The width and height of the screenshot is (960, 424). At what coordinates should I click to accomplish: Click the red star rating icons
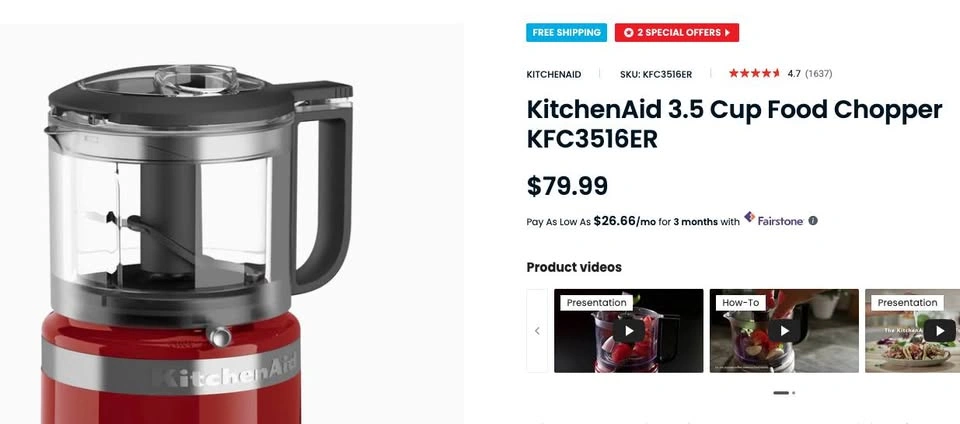click(x=754, y=73)
